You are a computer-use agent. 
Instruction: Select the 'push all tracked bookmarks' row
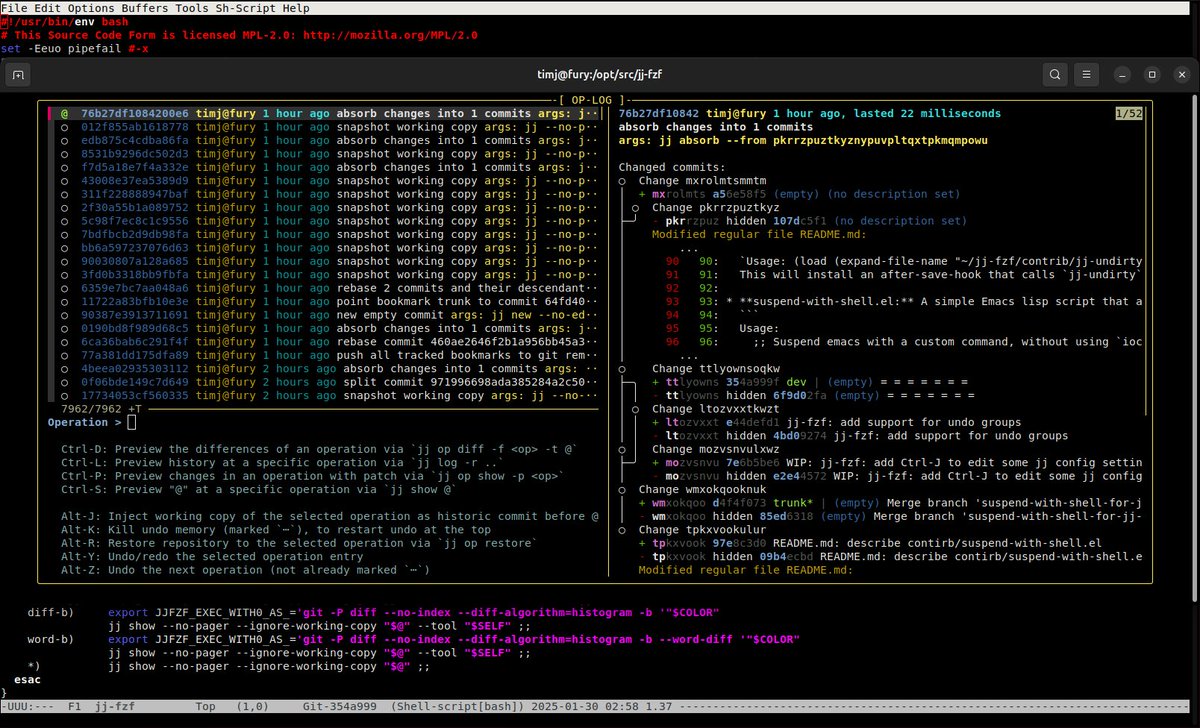click(324, 354)
